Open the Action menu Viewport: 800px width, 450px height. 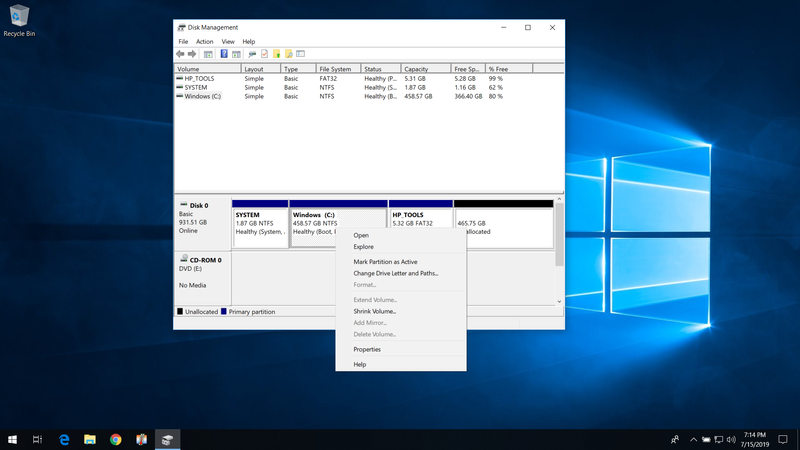click(x=204, y=42)
